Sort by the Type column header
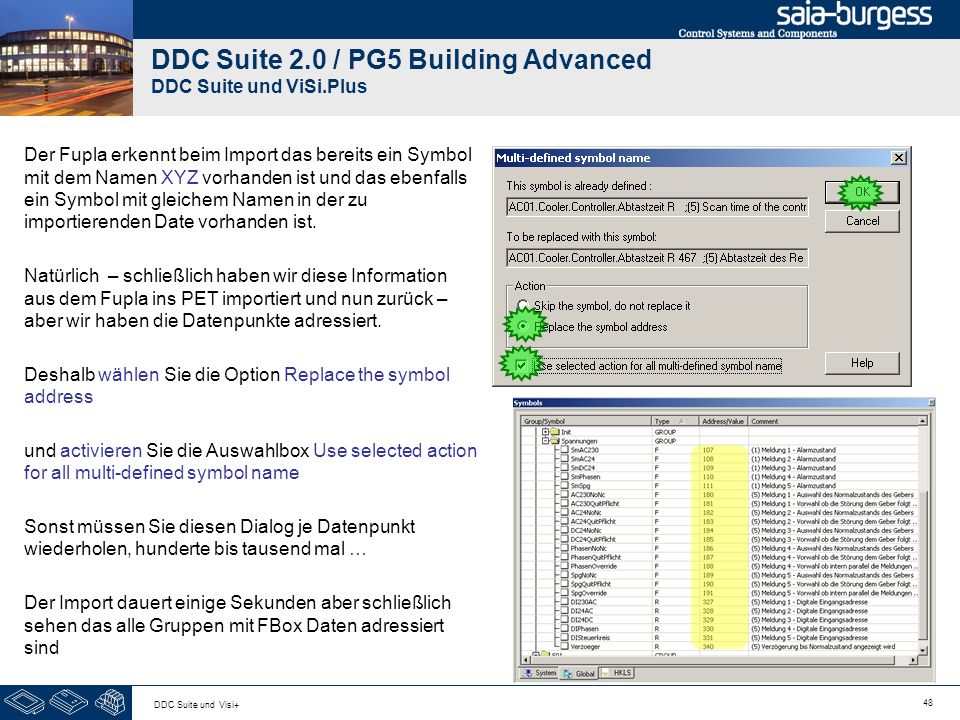 tap(675, 421)
